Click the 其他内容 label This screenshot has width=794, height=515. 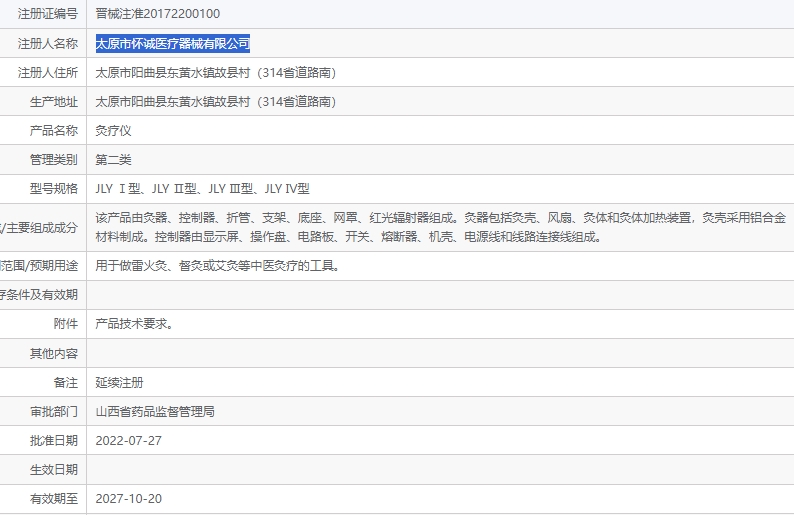tap(54, 353)
